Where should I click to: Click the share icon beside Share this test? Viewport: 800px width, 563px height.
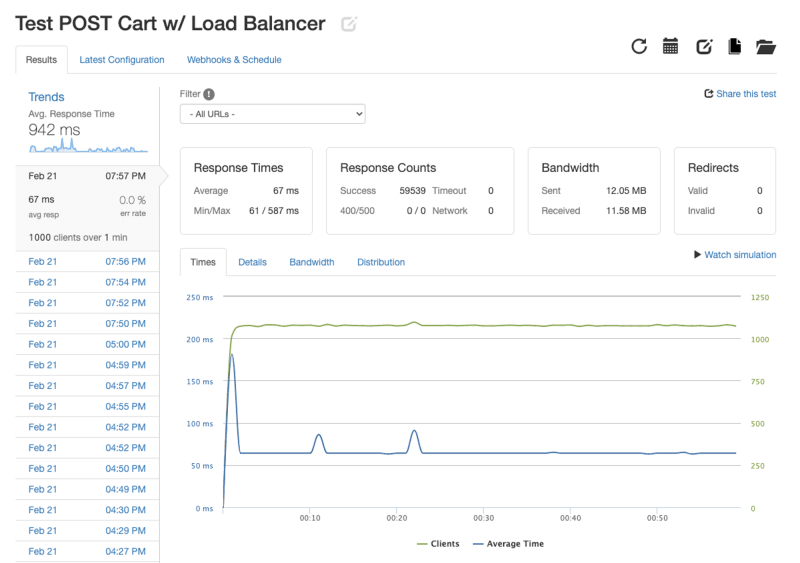[708, 93]
